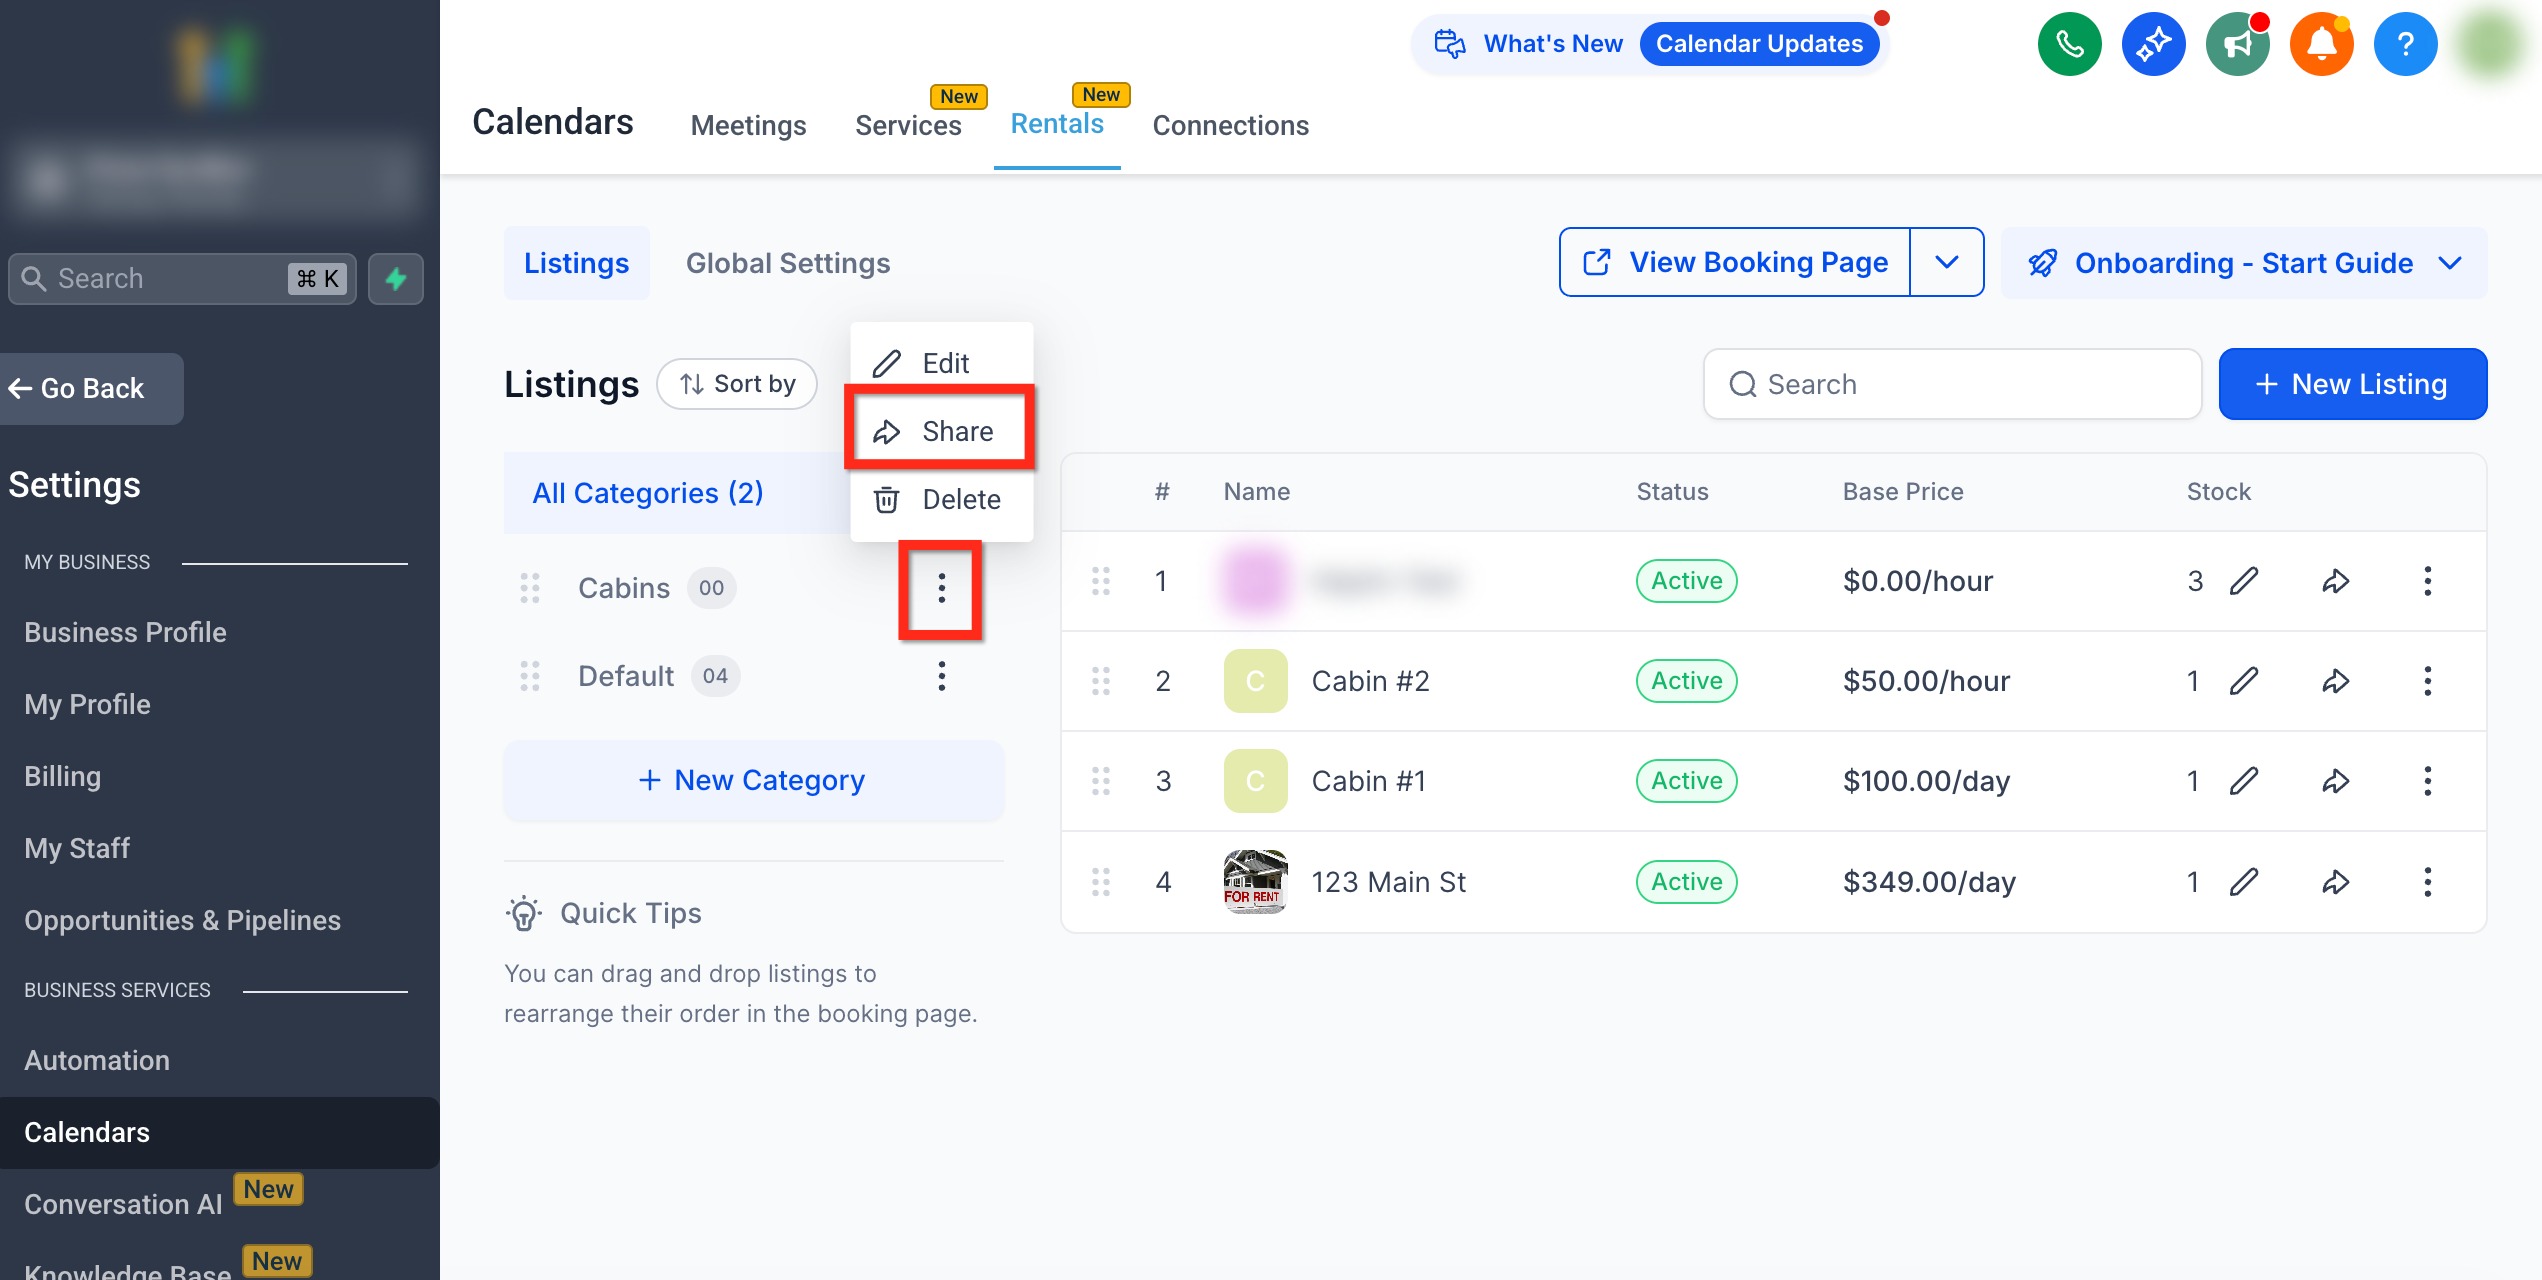Viewport: 2542px width, 1280px height.
Task: Expand View Booking Page dropdown arrow
Action: tap(1946, 262)
